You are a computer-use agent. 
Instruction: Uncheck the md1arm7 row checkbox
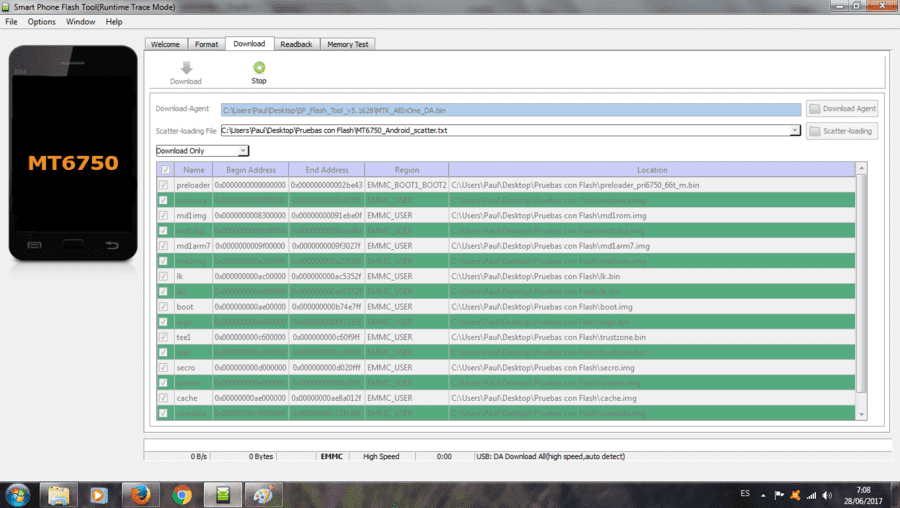[164, 246]
